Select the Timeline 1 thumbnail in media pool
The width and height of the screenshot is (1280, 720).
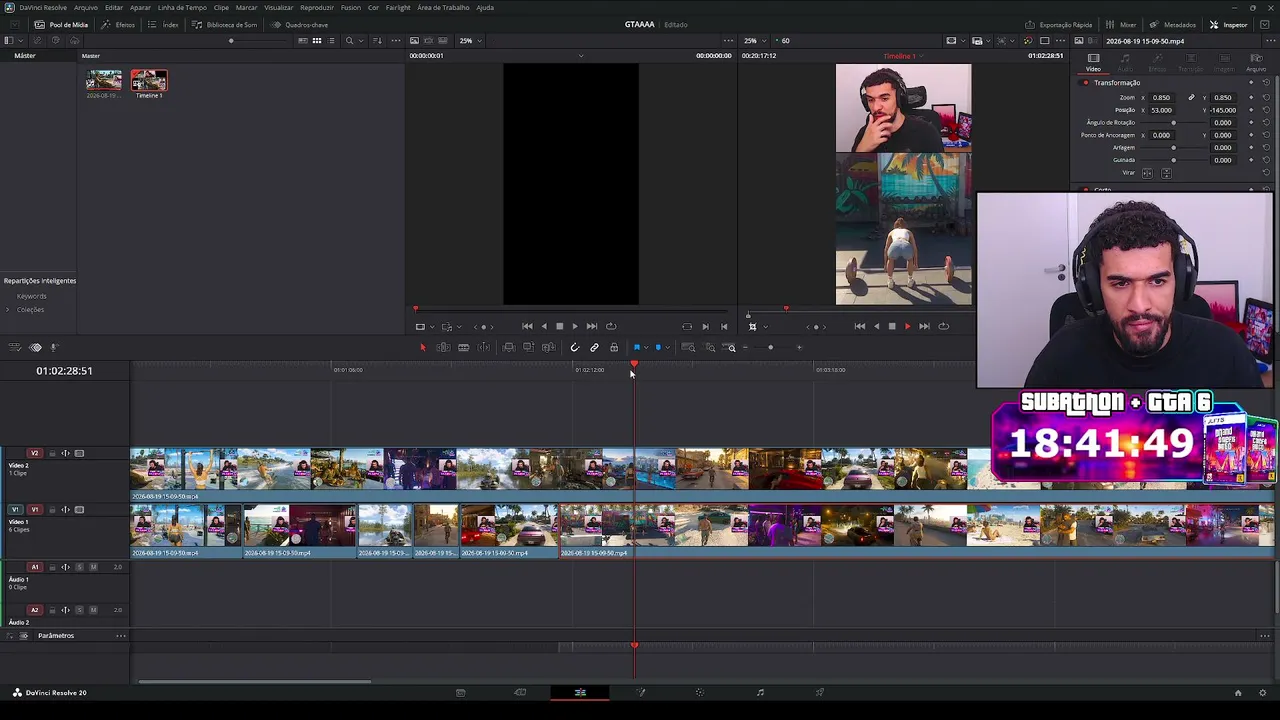point(149,81)
